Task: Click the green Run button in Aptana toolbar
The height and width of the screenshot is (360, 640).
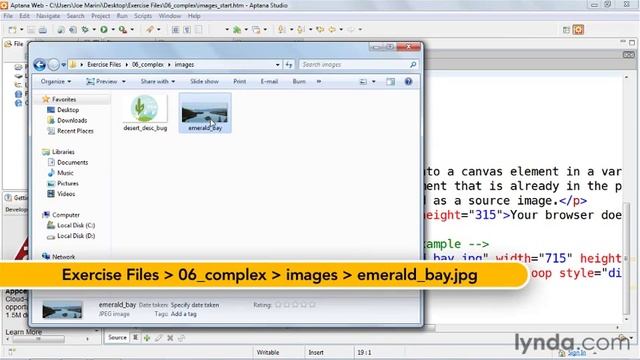Action: [x=104, y=29]
